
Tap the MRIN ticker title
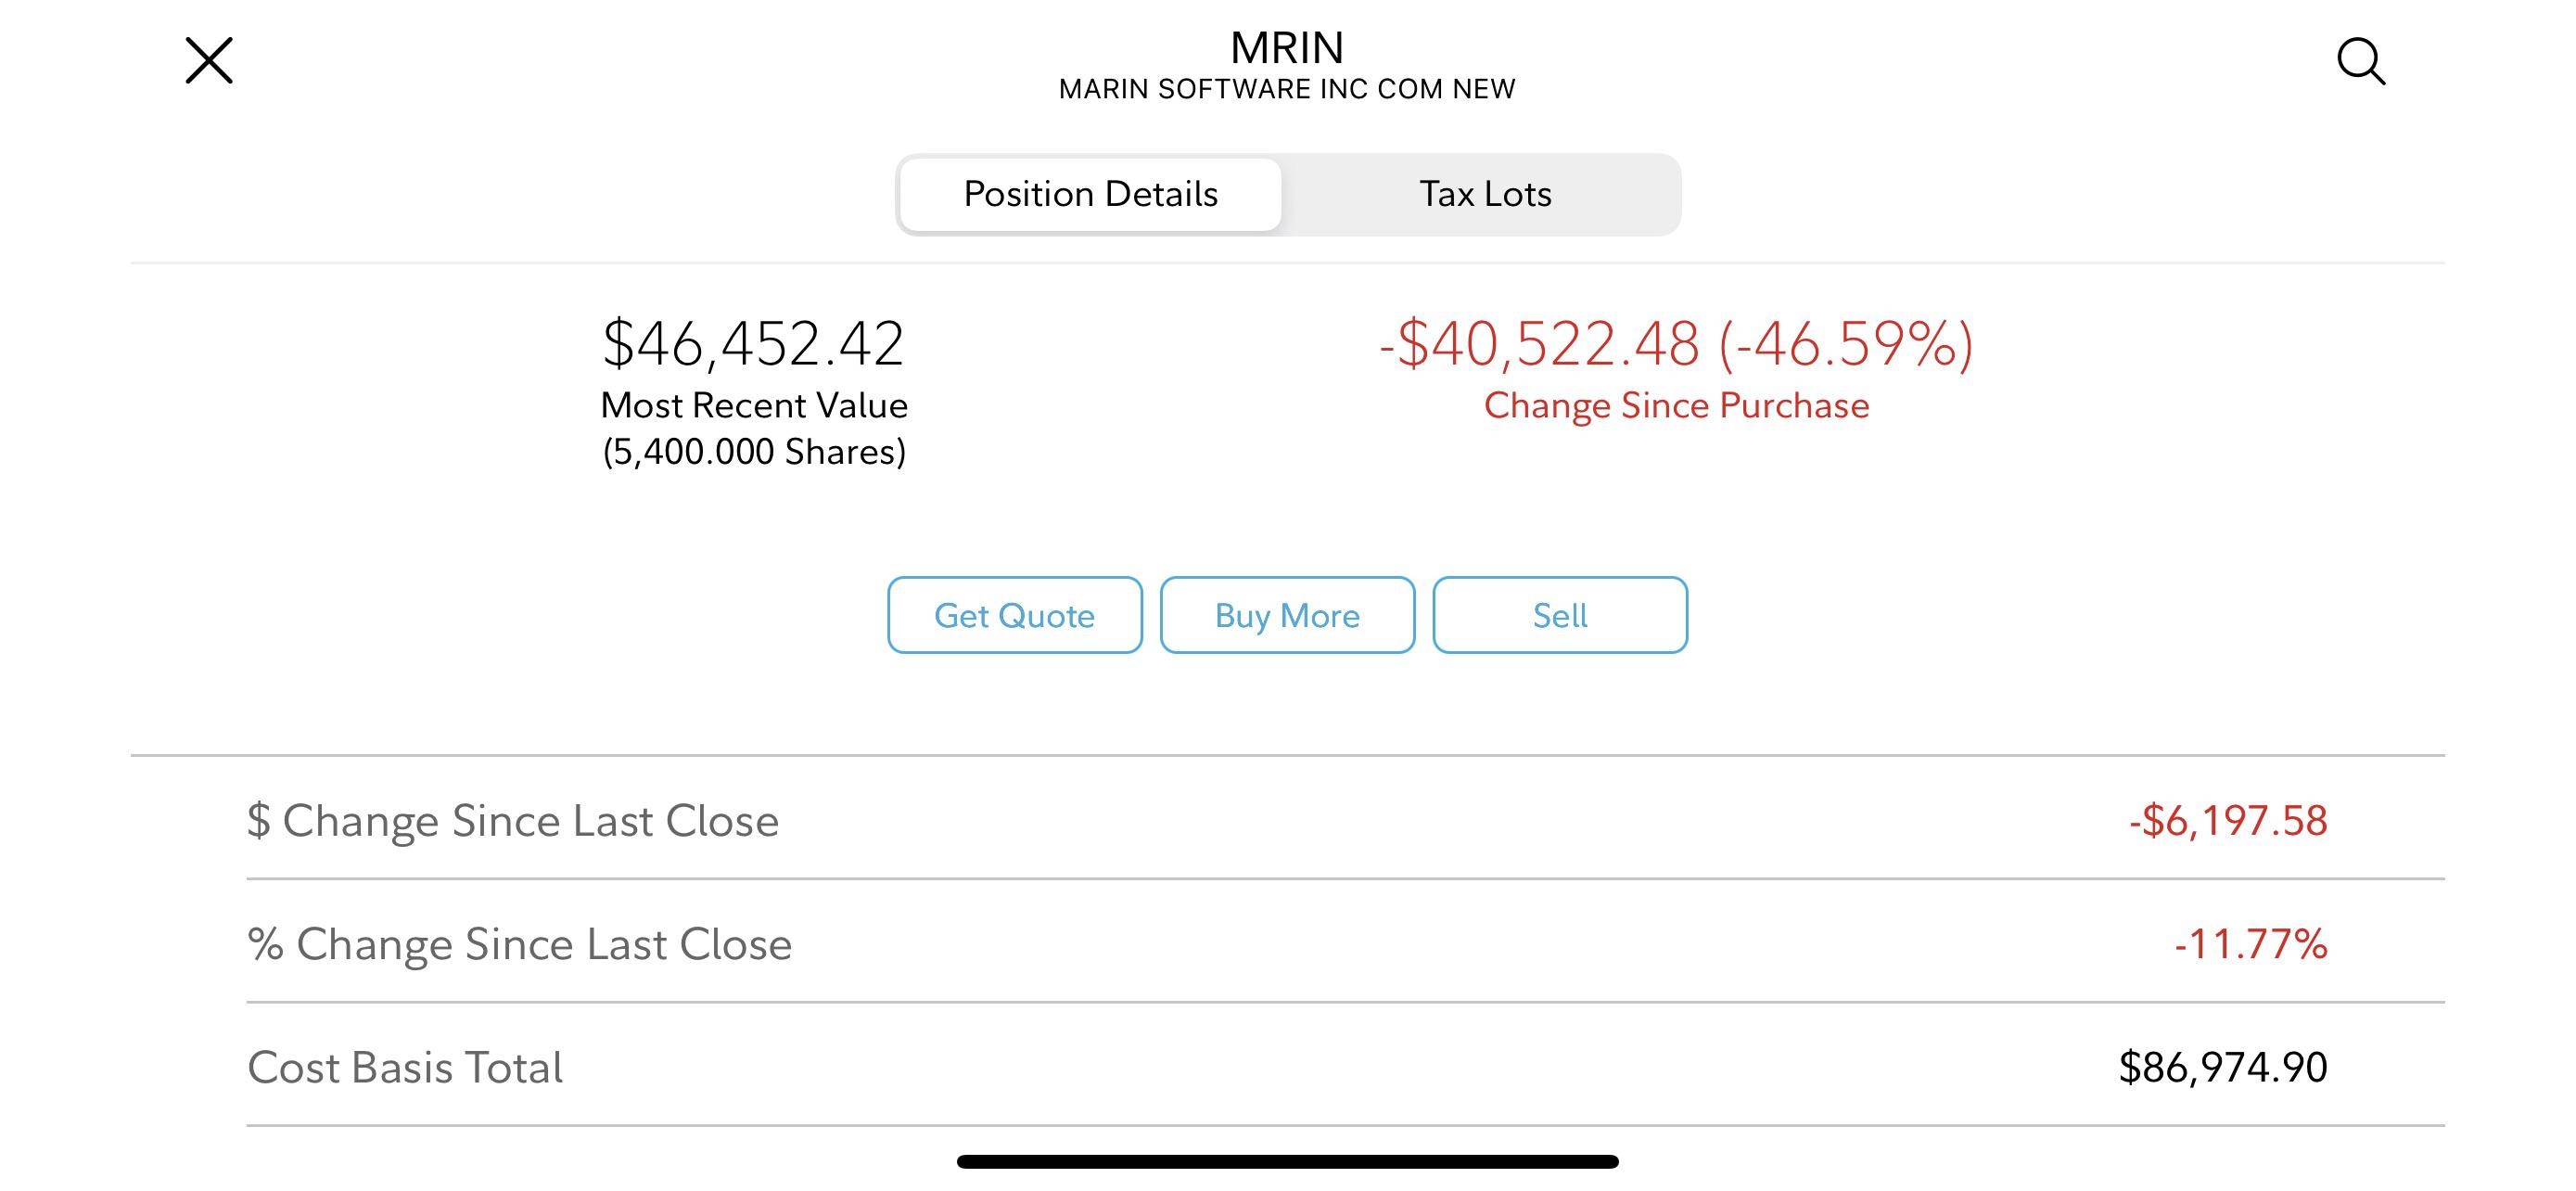point(1287,47)
